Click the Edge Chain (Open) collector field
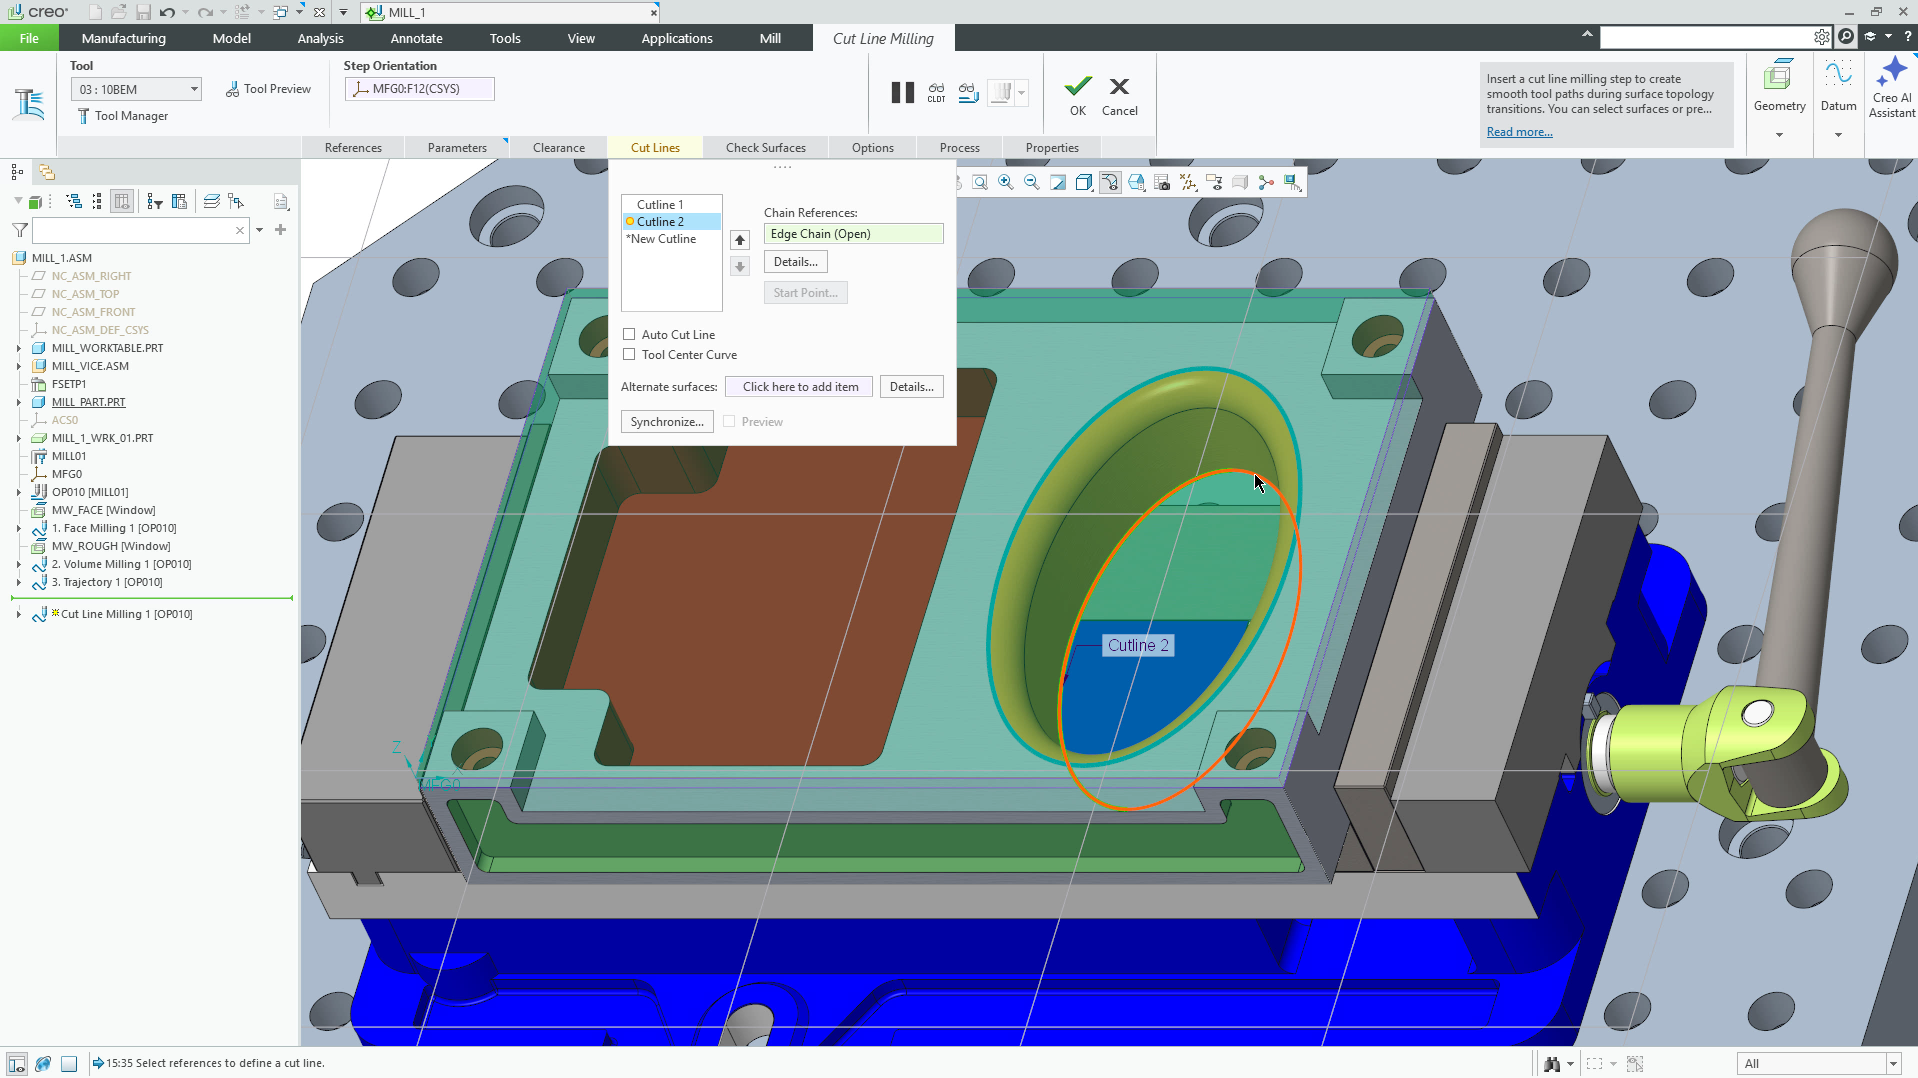This screenshot has width=1918, height=1078. [853, 234]
